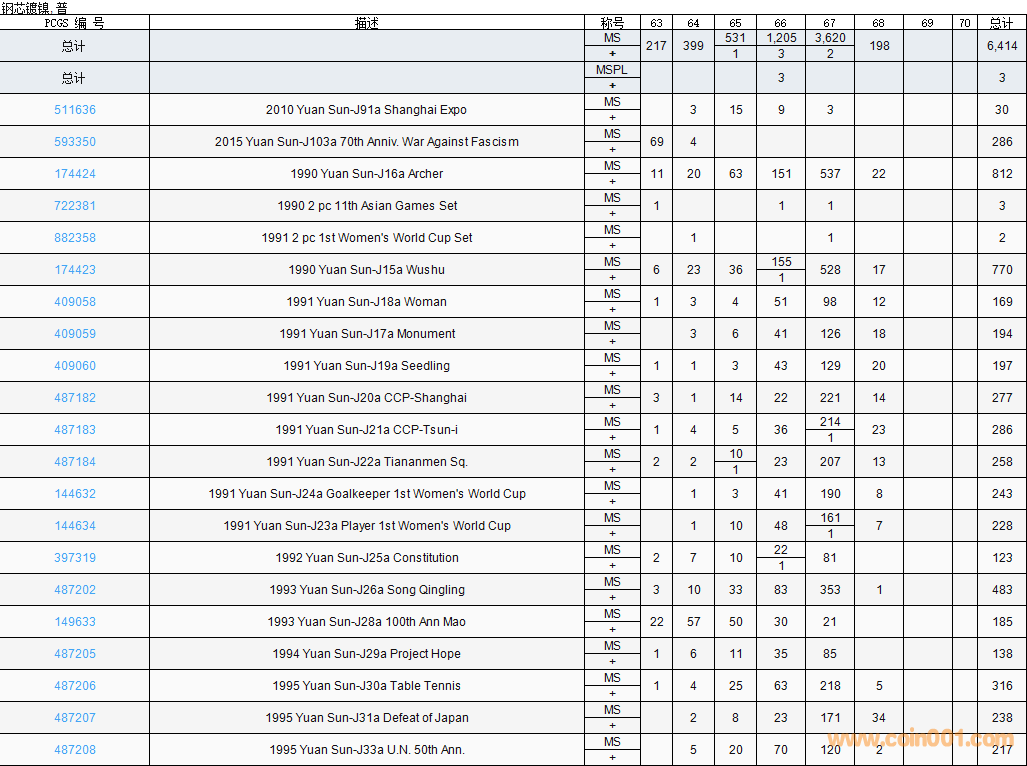Click the total 6,414 cell
Screen dimensions: 1027x766
click(x=1001, y=46)
